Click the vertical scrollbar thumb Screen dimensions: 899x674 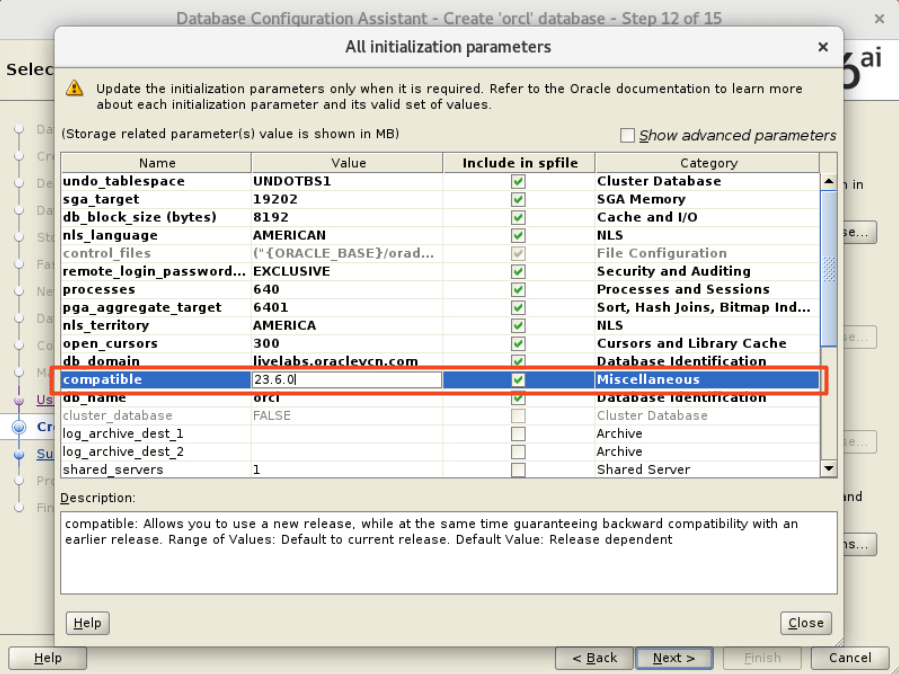click(x=828, y=267)
